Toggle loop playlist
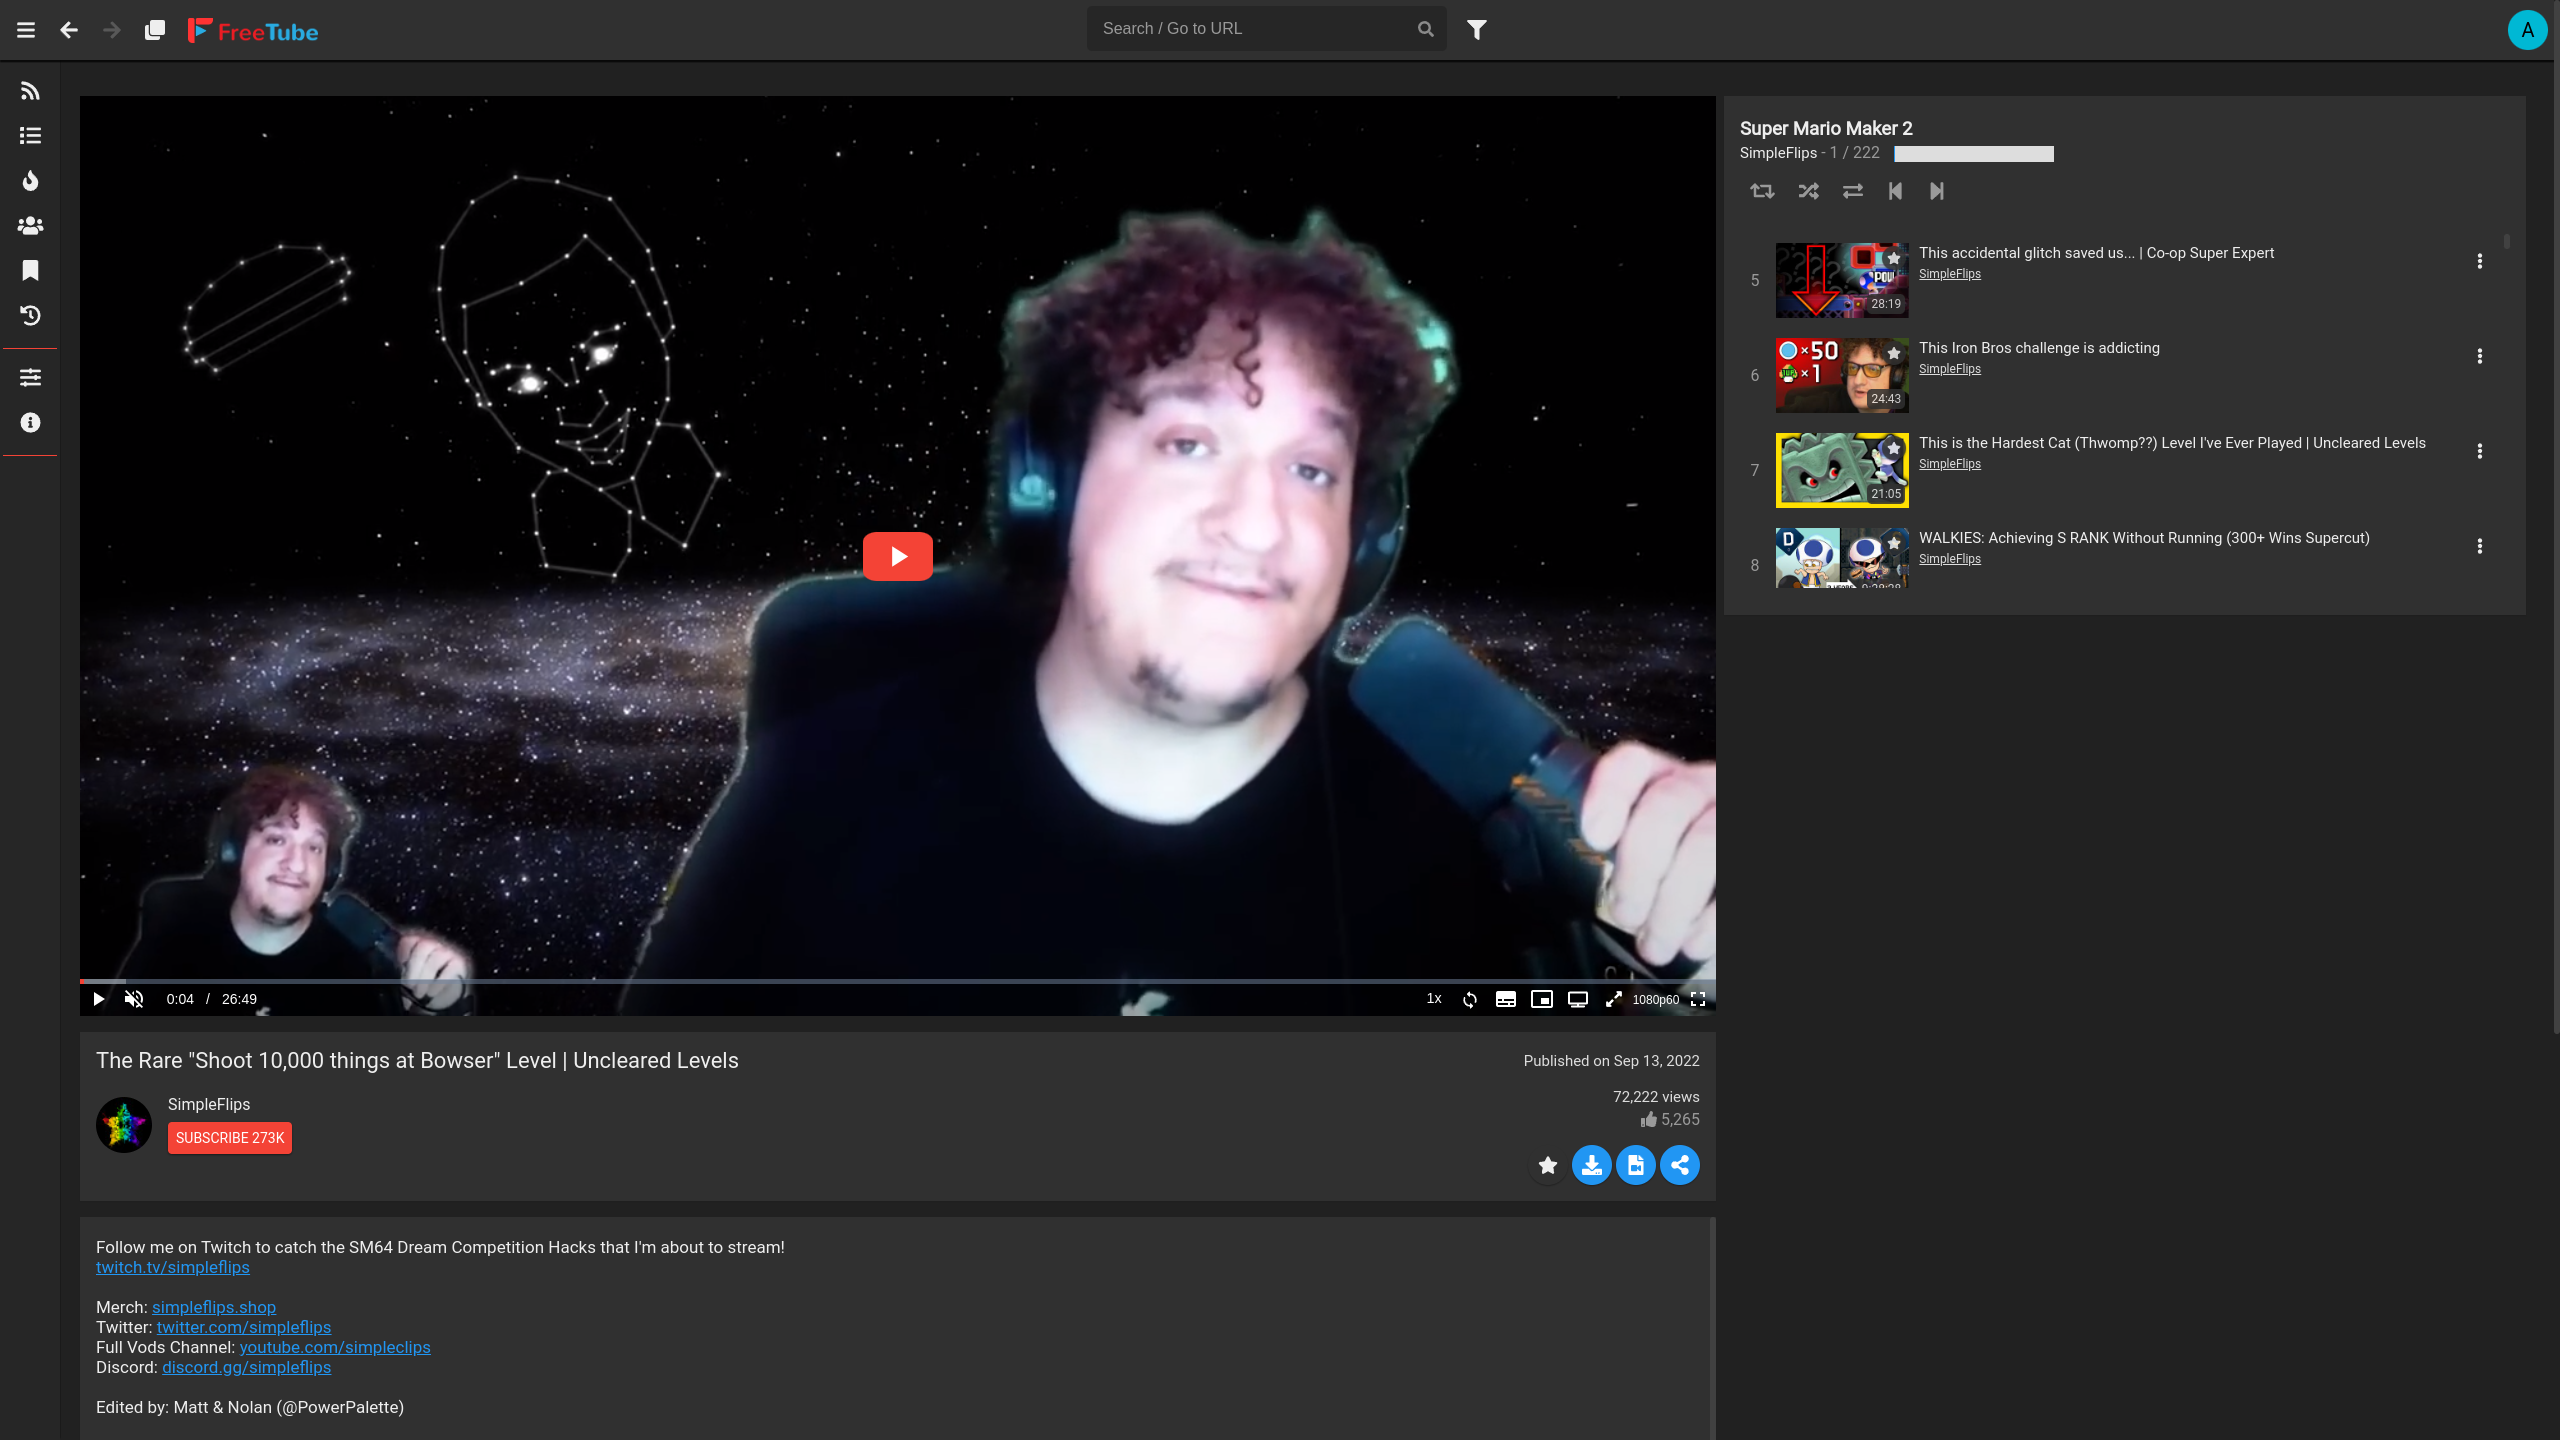 1762,191
